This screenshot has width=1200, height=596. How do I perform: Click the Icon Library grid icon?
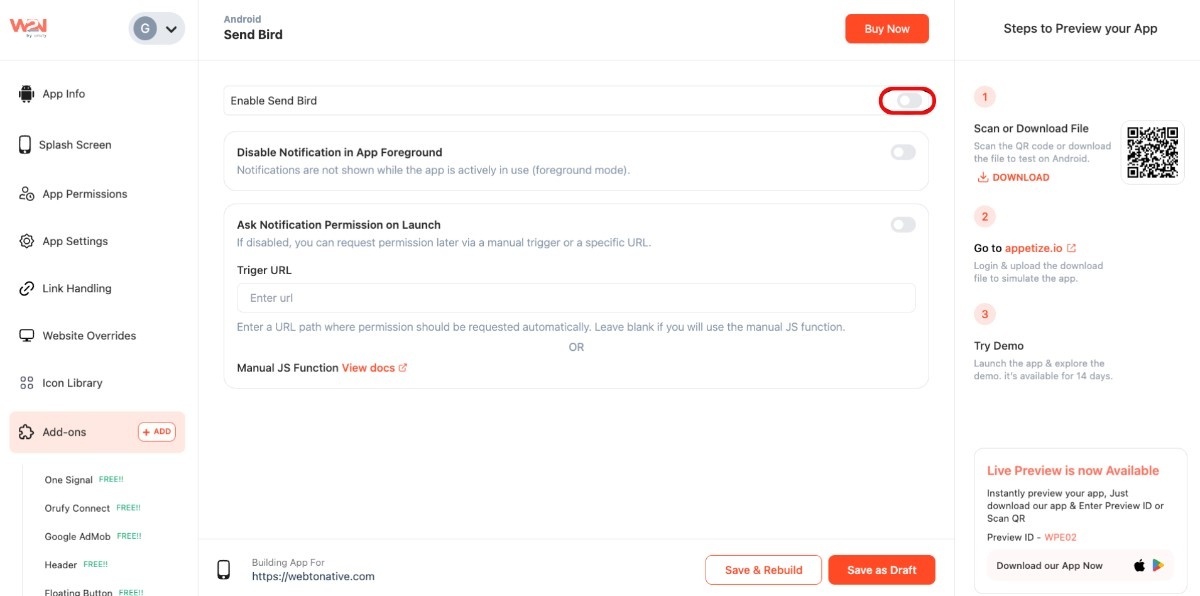pos(27,383)
